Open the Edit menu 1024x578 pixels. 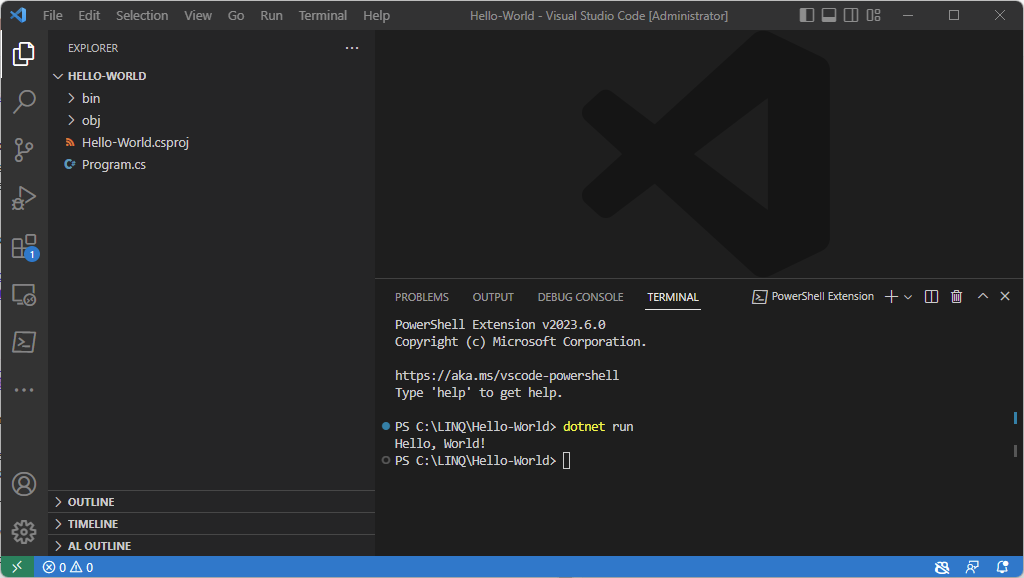(89, 15)
